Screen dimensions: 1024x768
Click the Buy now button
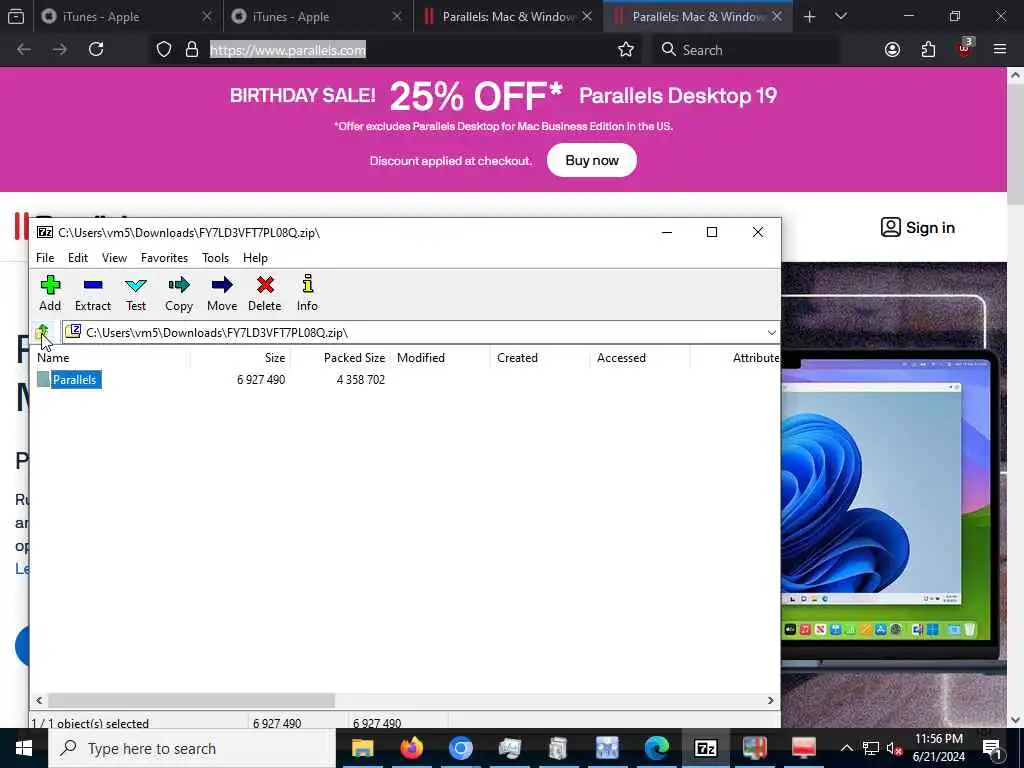pos(592,160)
